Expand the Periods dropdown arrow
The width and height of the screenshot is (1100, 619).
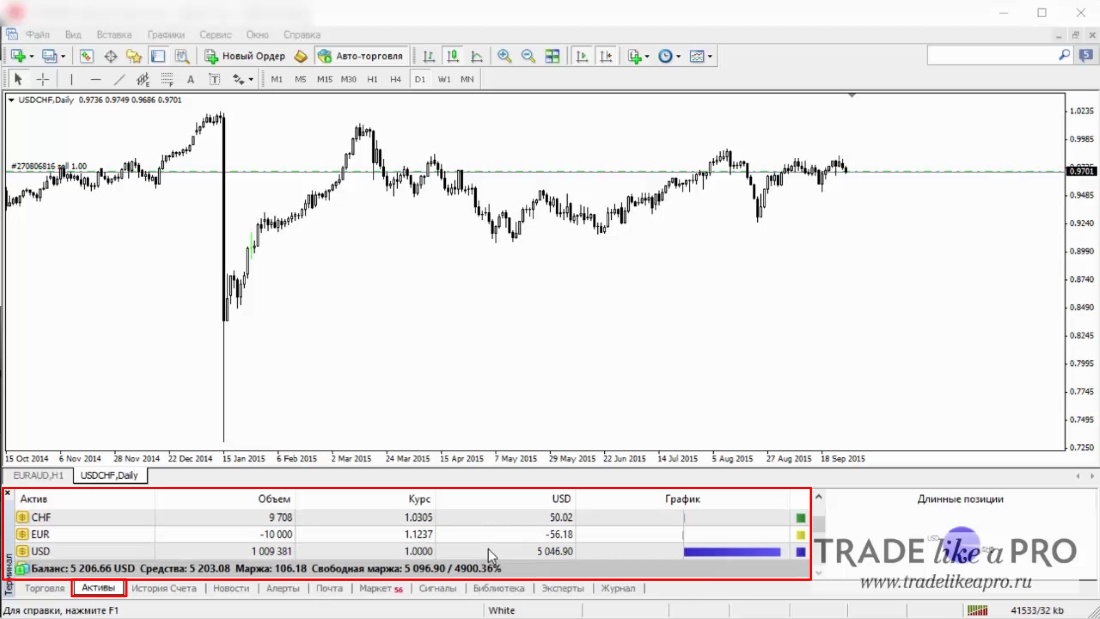point(678,56)
